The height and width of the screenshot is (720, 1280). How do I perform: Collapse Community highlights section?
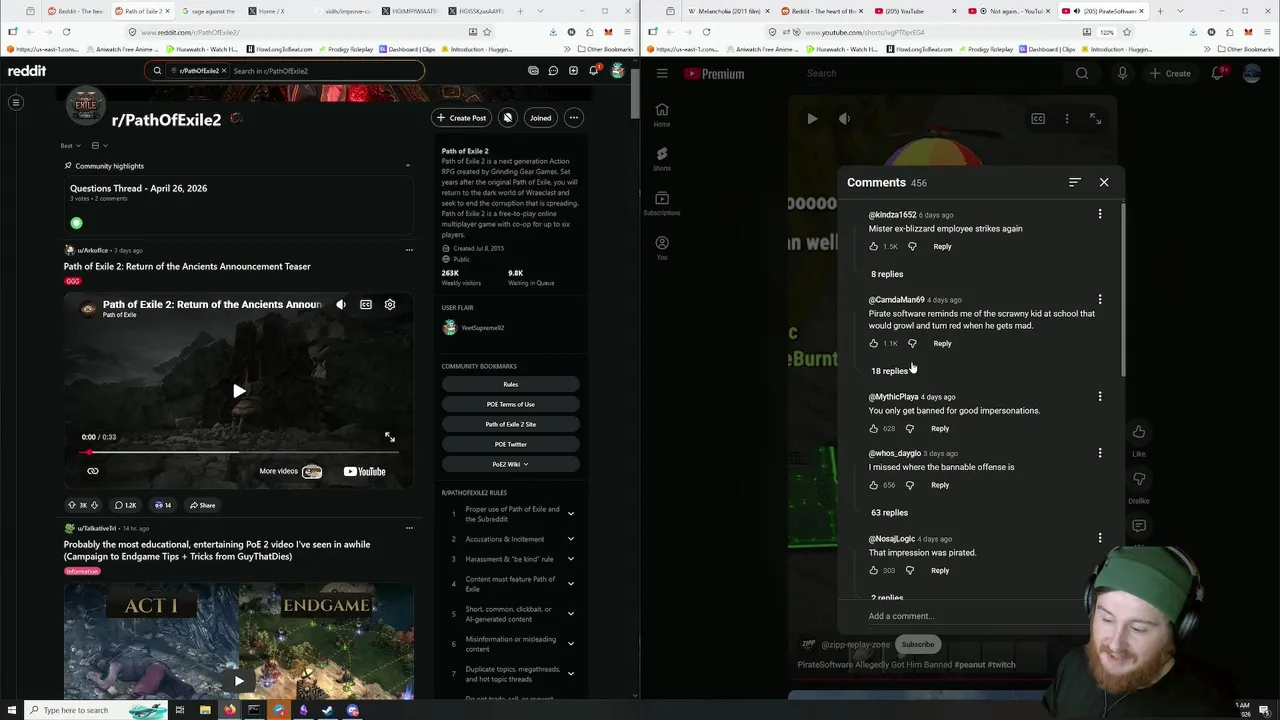[x=407, y=166]
